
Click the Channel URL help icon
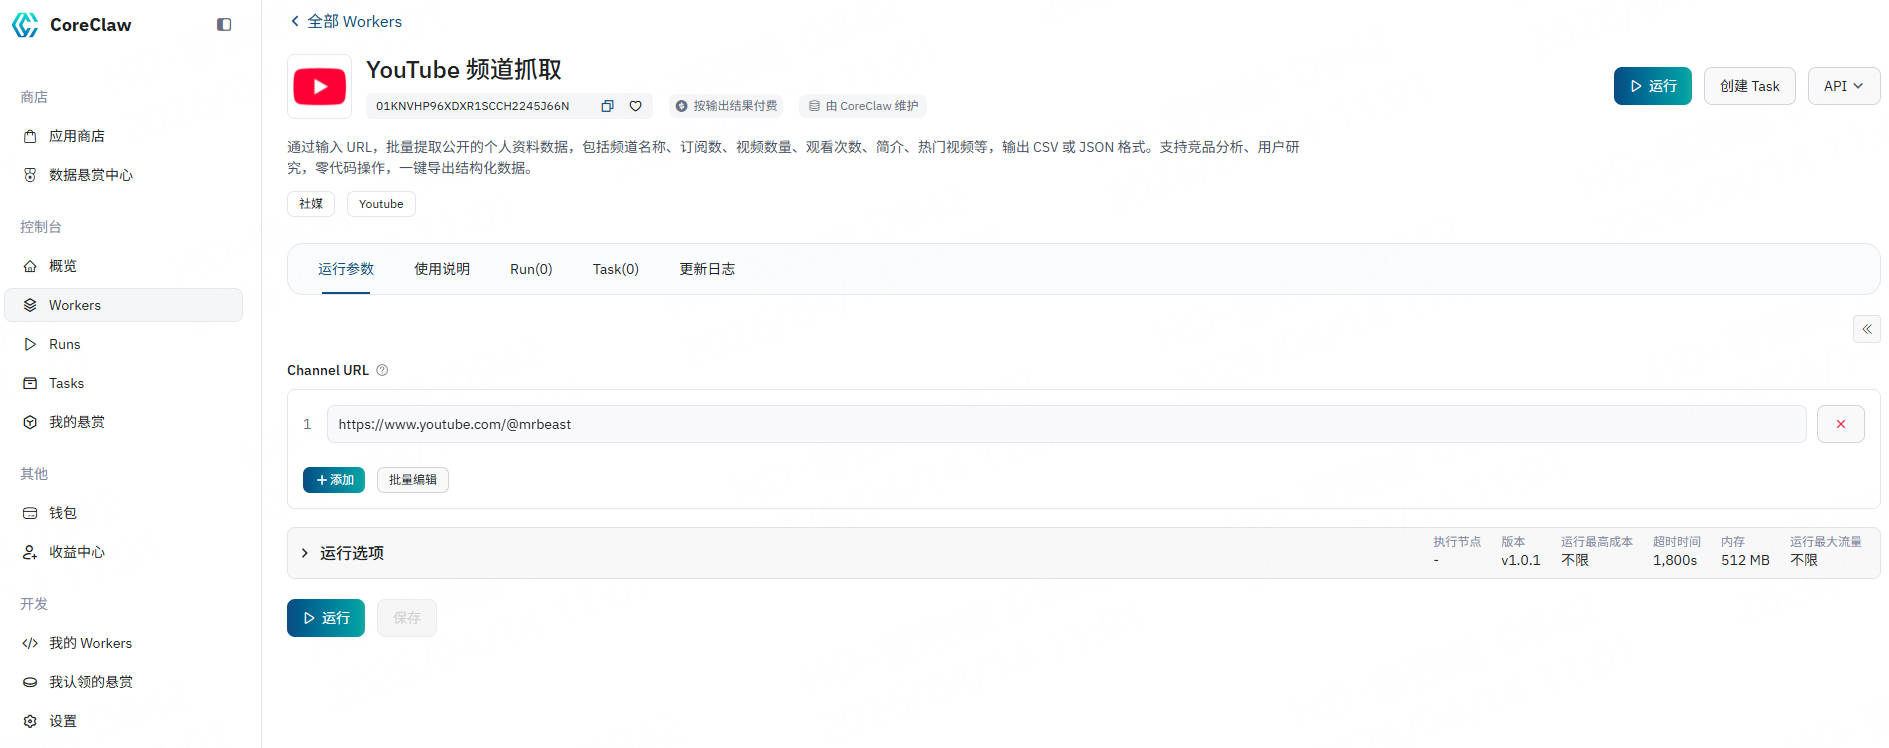[x=382, y=370]
